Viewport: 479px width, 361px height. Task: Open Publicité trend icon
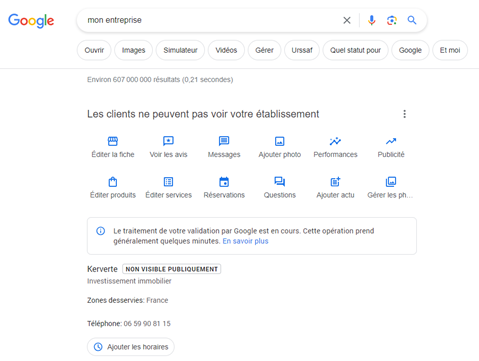(x=391, y=141)
